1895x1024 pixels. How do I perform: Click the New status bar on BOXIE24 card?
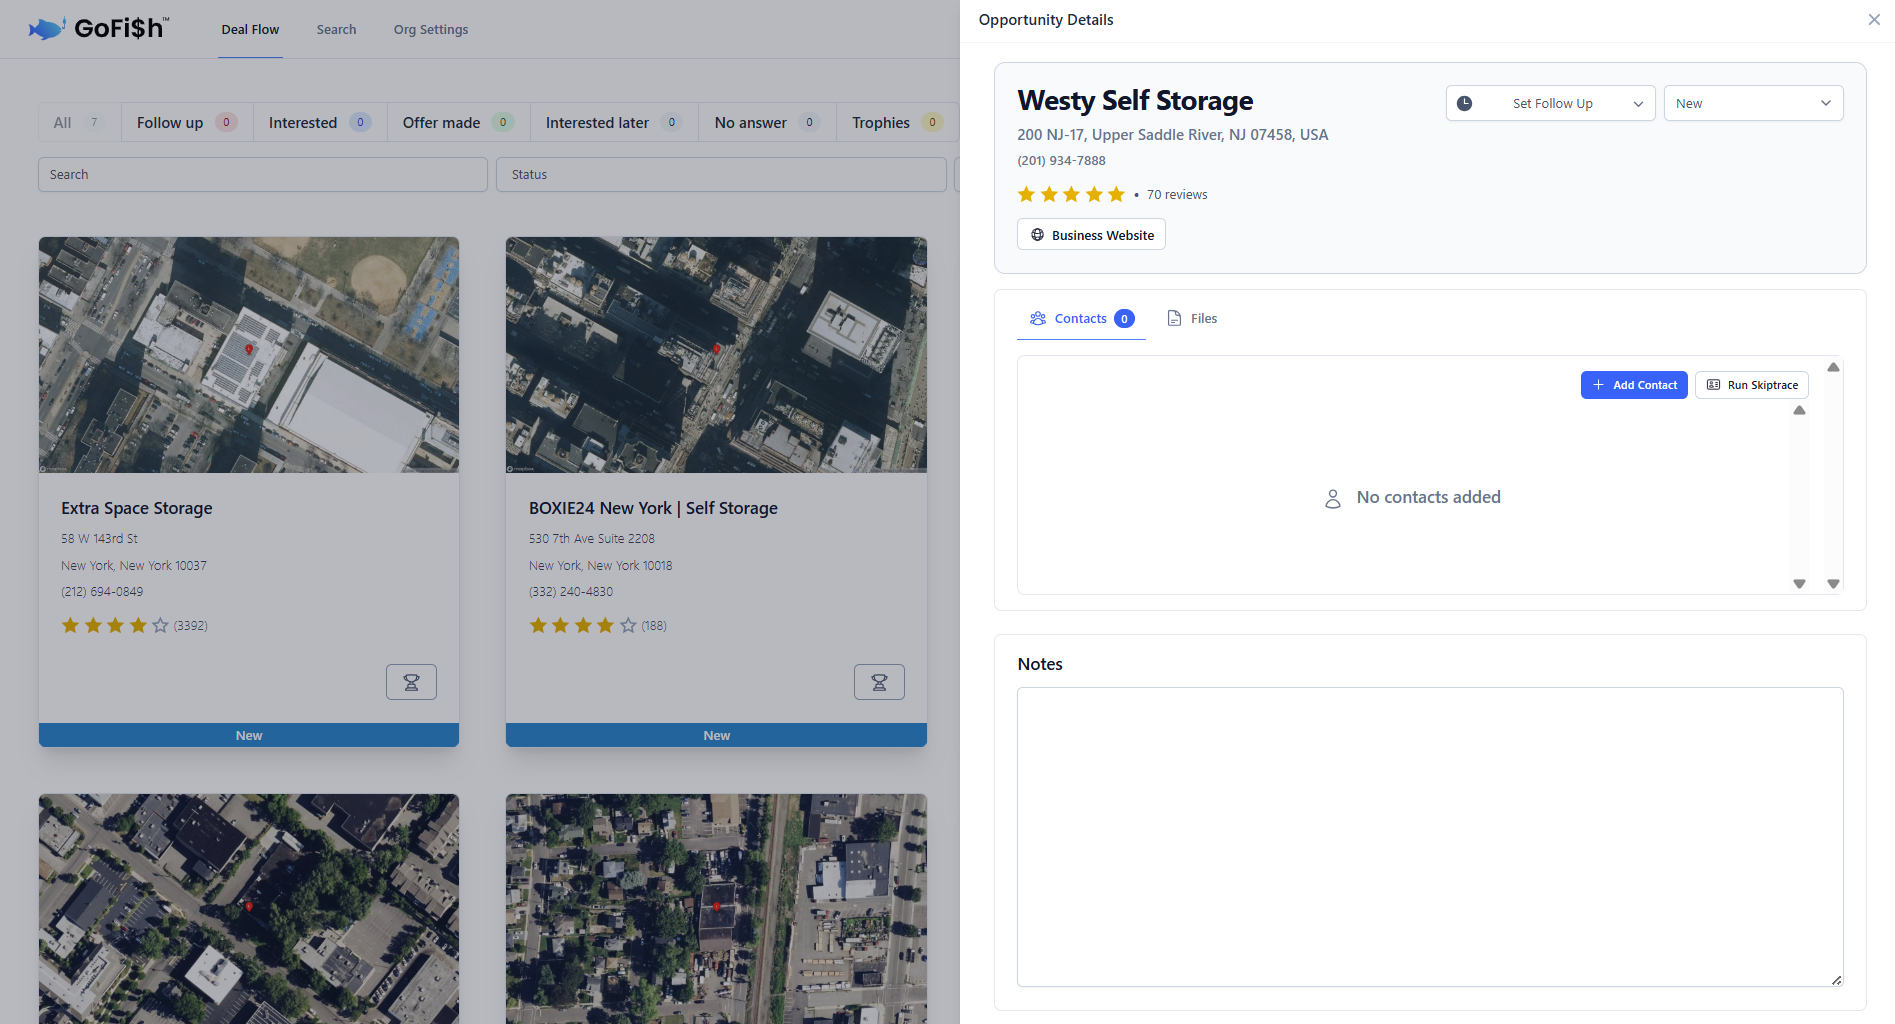(716, 735)
